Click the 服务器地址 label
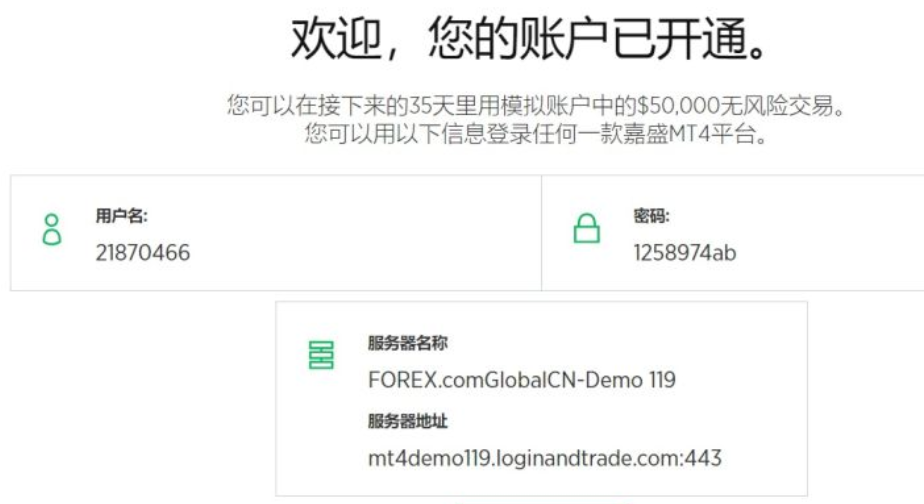The width and height of the screenshot is (924, 504). click(x=408, y=421)
